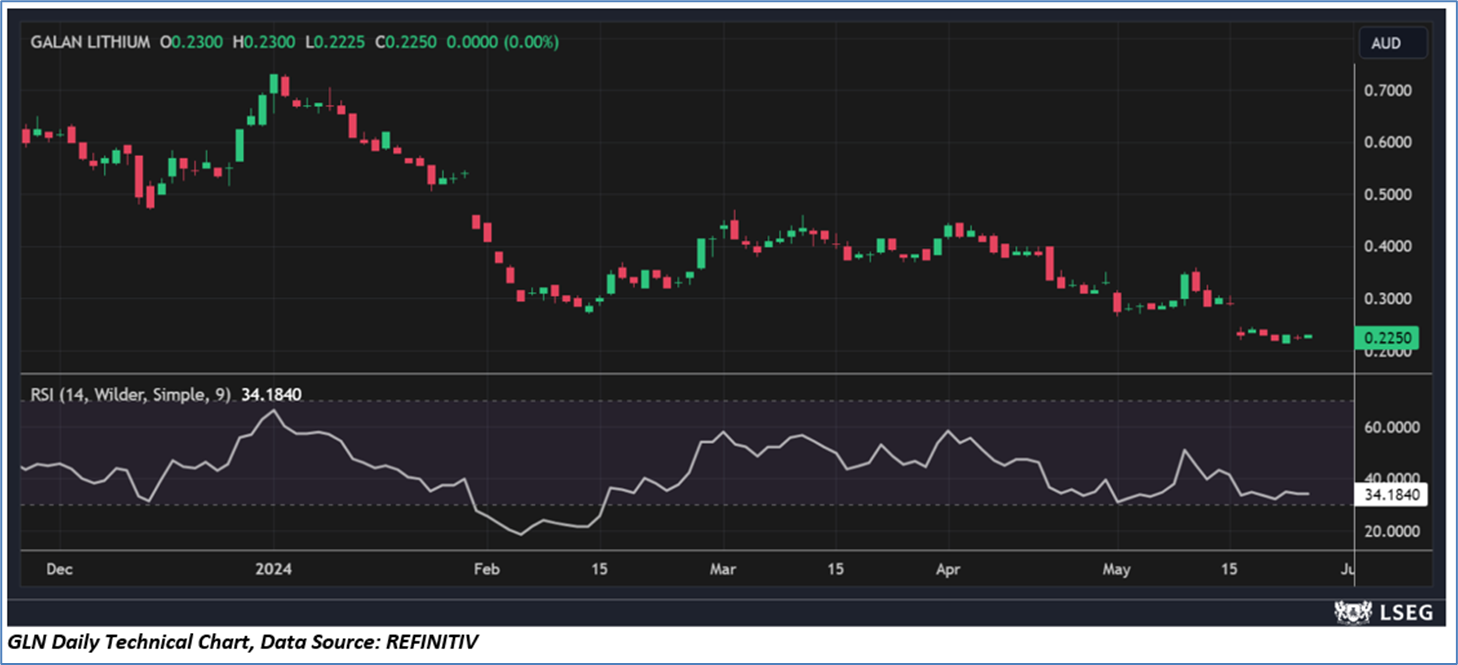Click the 0.4000 price axis label

click(1390, 247)
